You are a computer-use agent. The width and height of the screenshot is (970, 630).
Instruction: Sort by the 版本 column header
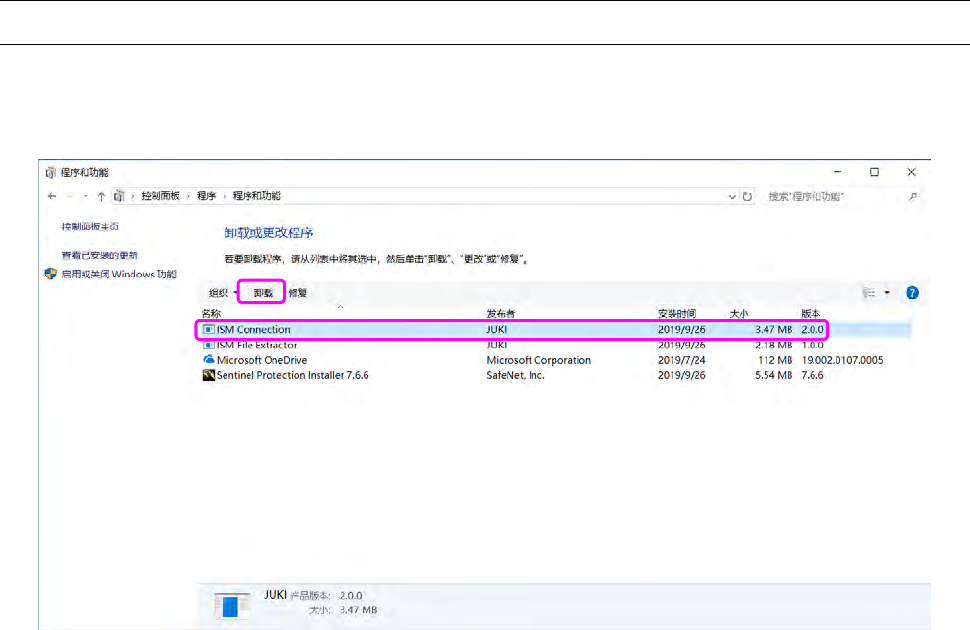[x=810, y=314]
